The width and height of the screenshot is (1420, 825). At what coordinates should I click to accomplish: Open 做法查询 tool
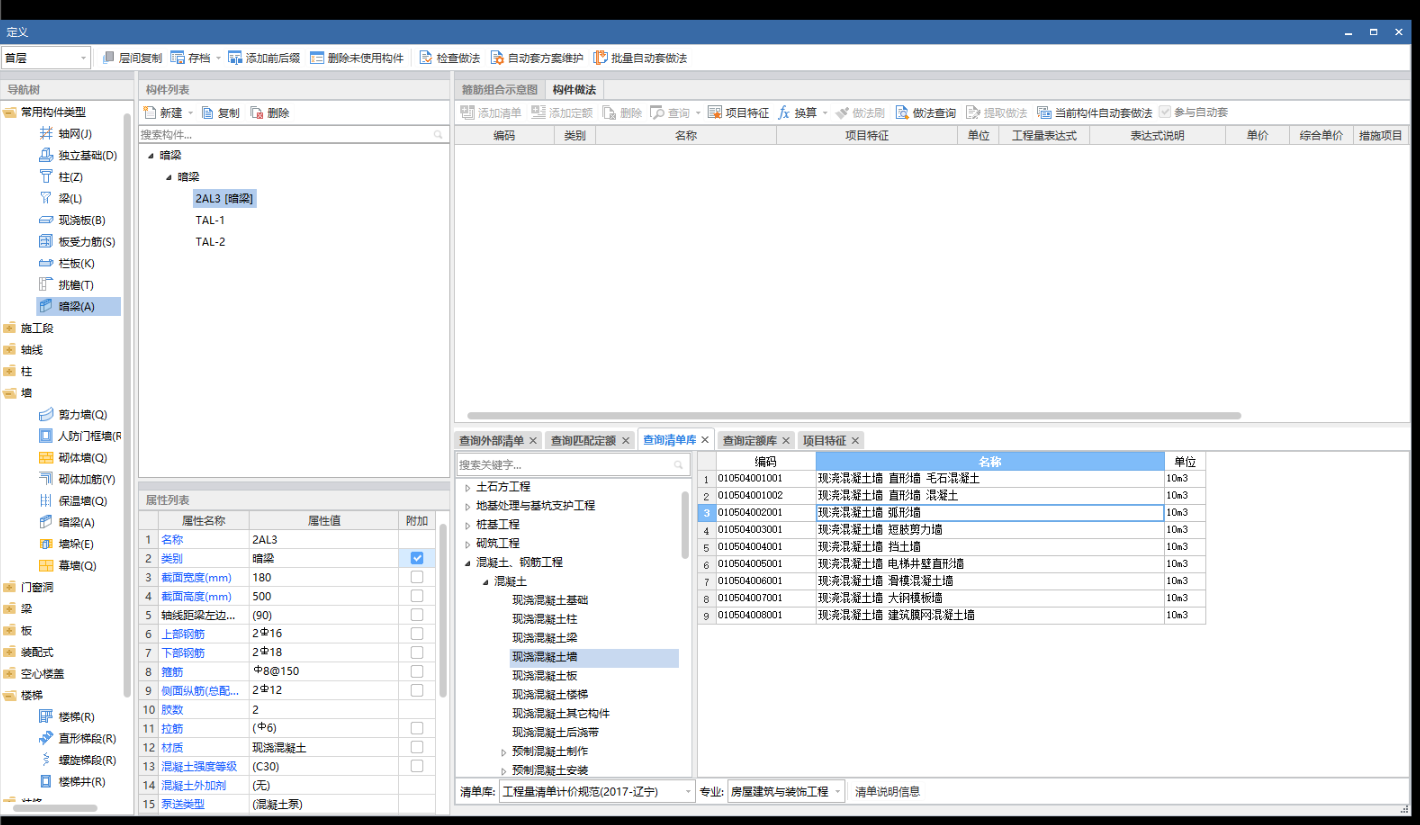tap(925, 113)
